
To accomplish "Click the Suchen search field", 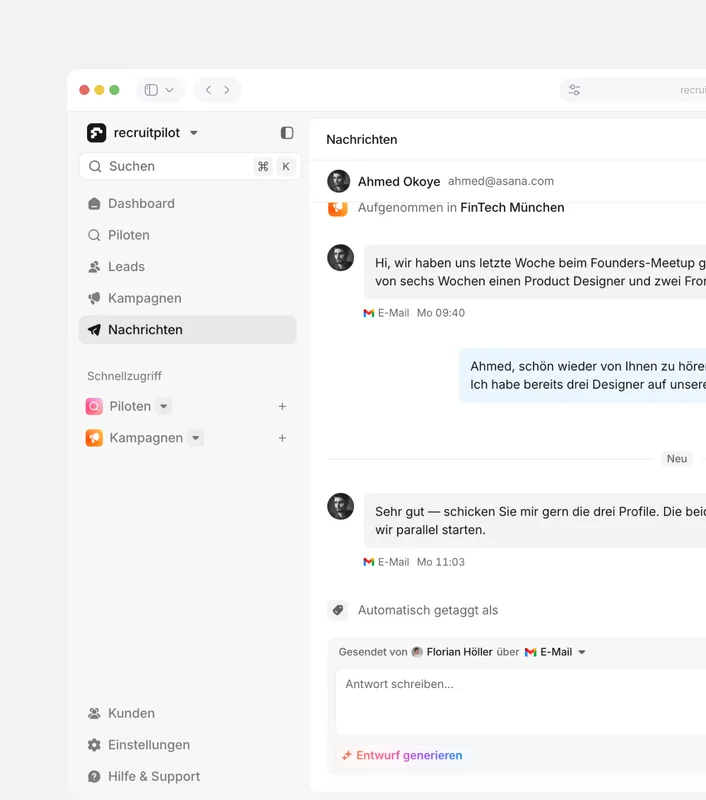I will click(x=190, y=166).
